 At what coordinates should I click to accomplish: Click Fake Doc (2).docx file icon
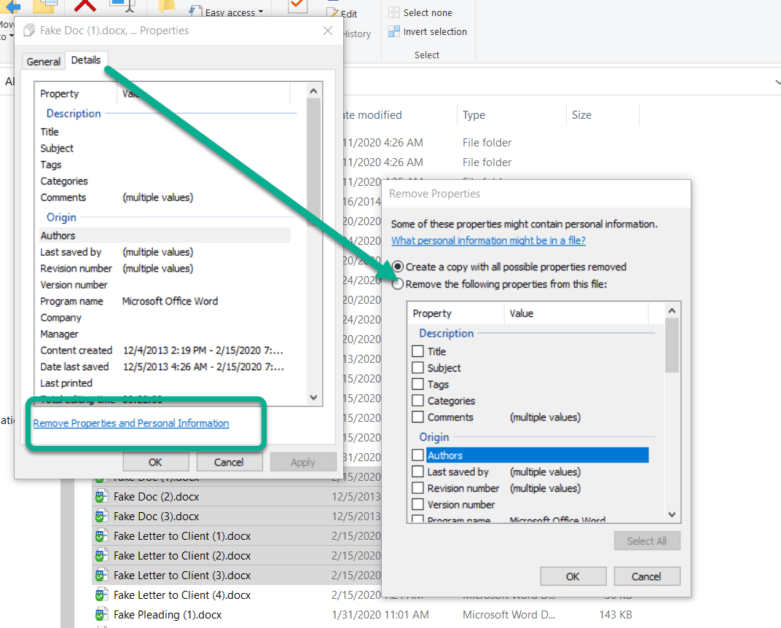[101, 497]
